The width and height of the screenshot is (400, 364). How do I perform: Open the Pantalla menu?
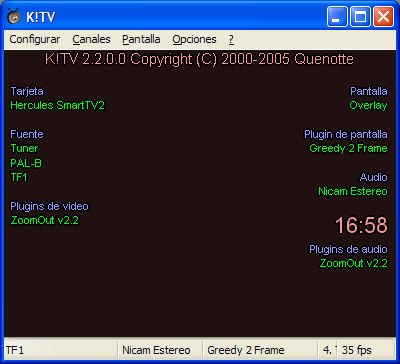click(141, 39)
